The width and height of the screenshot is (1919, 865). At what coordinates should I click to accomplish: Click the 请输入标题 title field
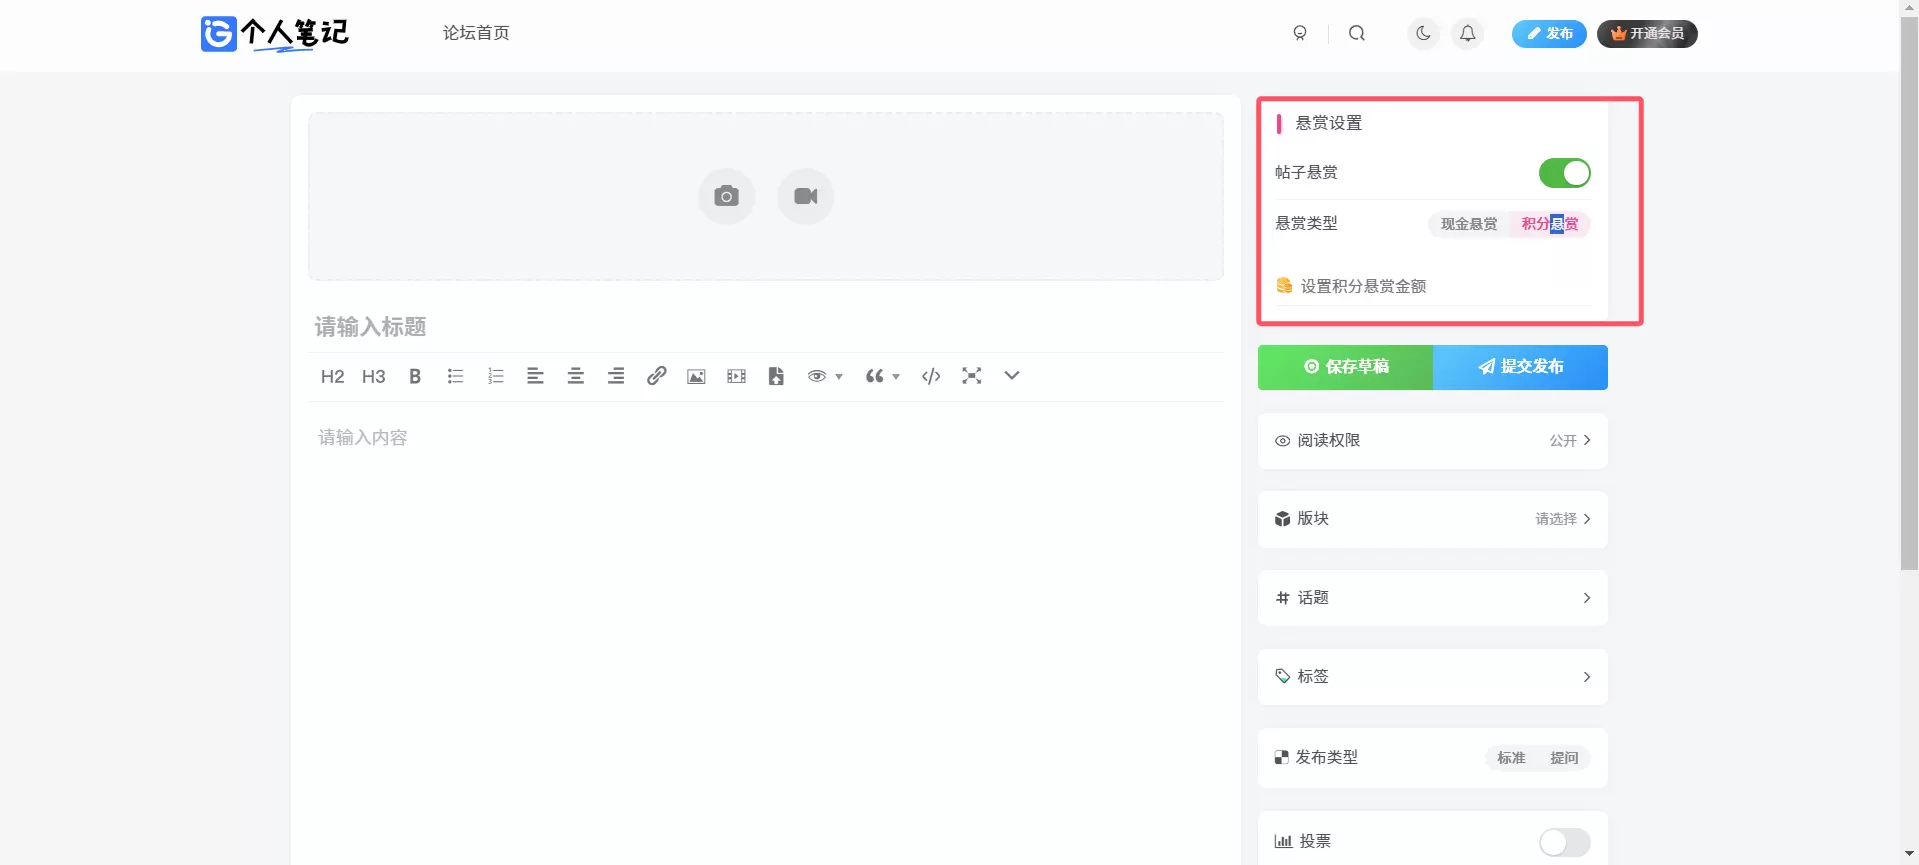[766, 327]
